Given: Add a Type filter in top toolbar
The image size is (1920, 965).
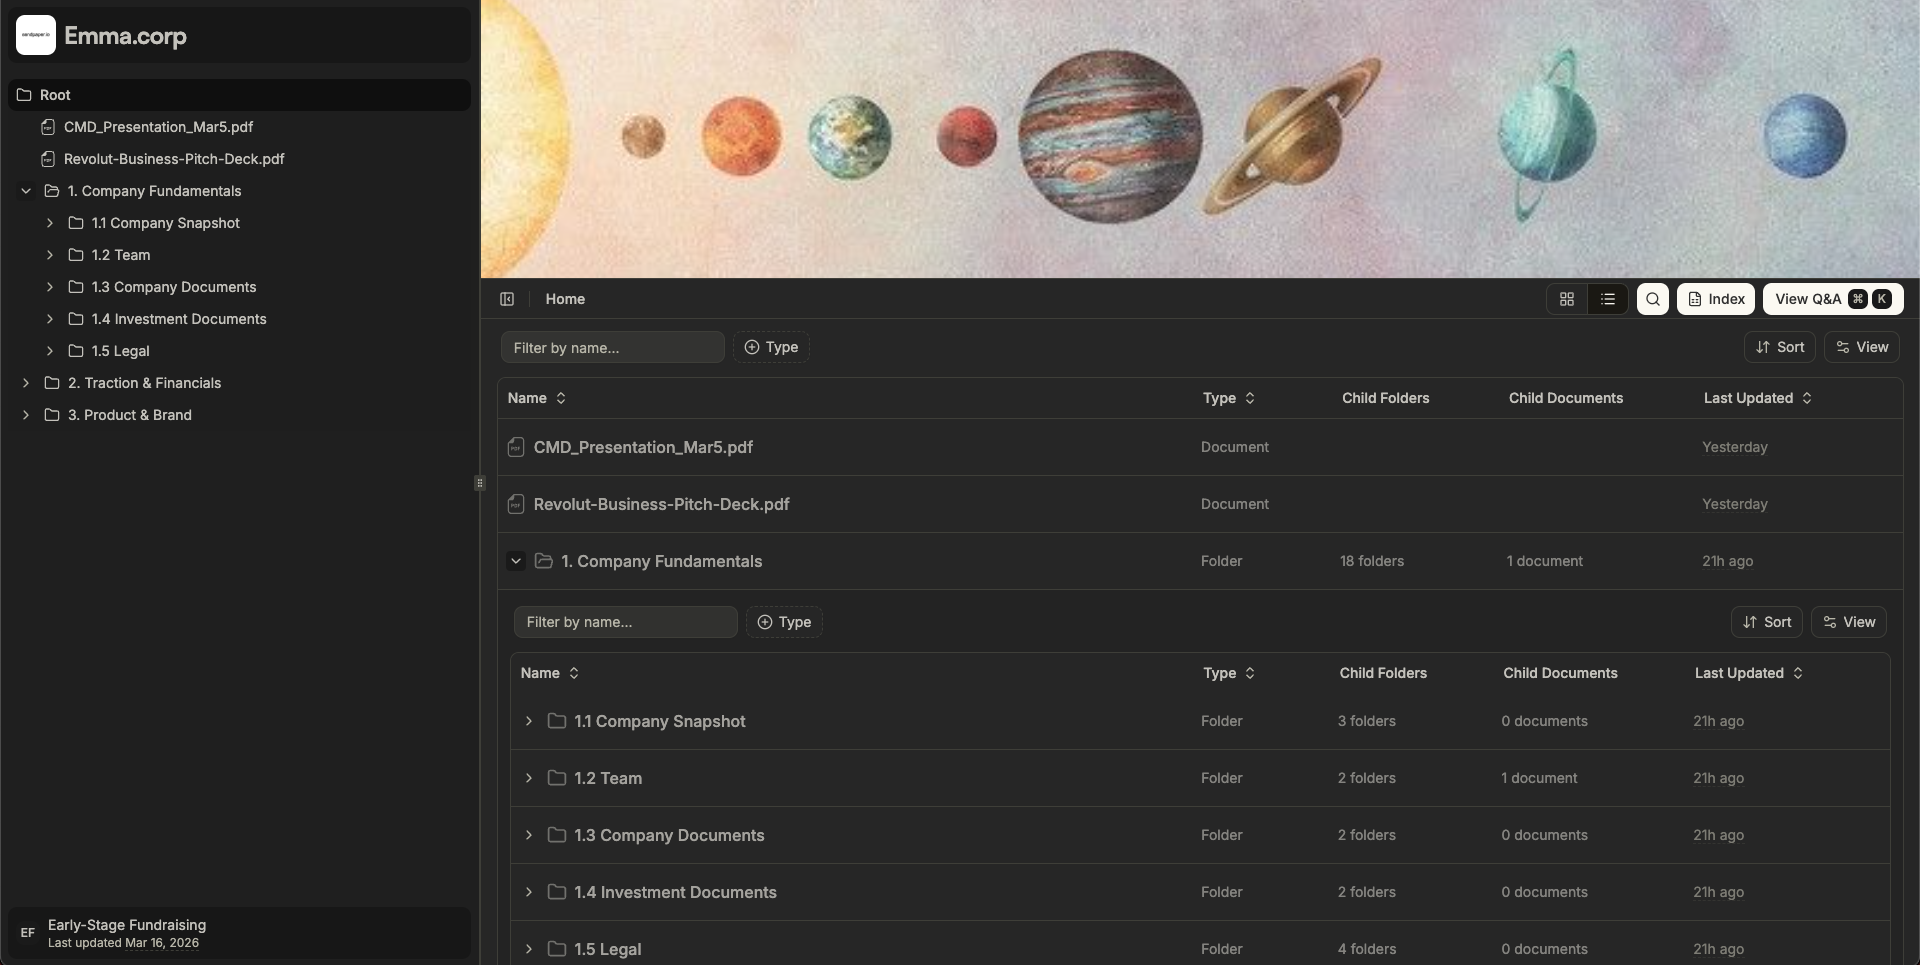Looking at the screenshot, I should [771, 347].
